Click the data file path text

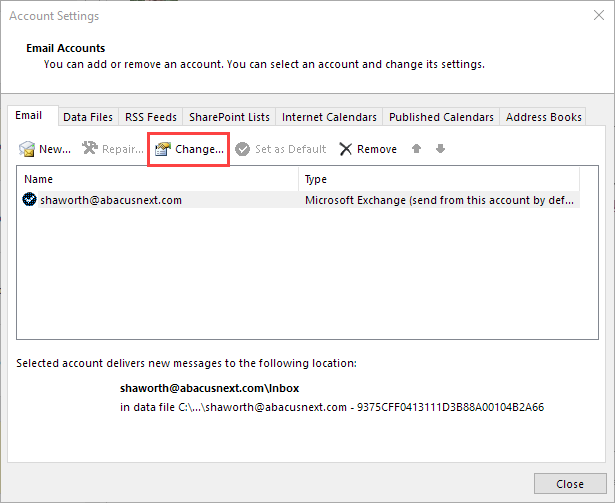click(332, 407)
